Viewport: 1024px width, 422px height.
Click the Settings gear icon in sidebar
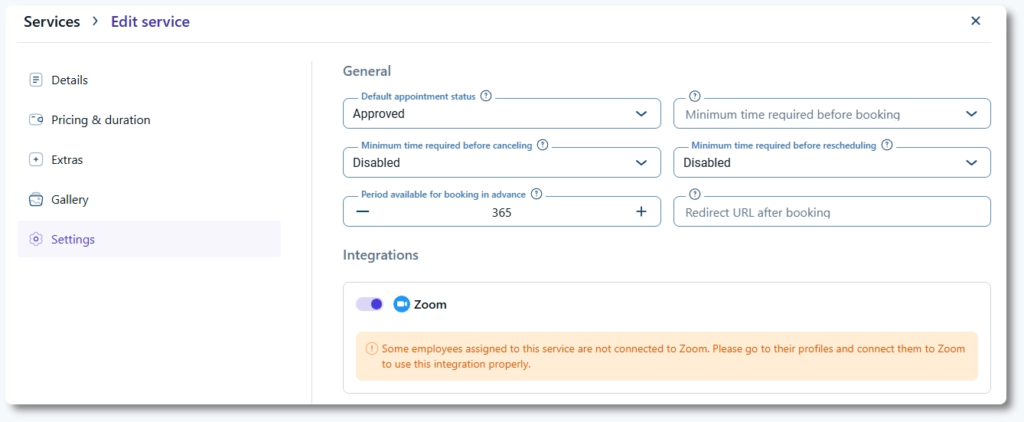(36, 240)
